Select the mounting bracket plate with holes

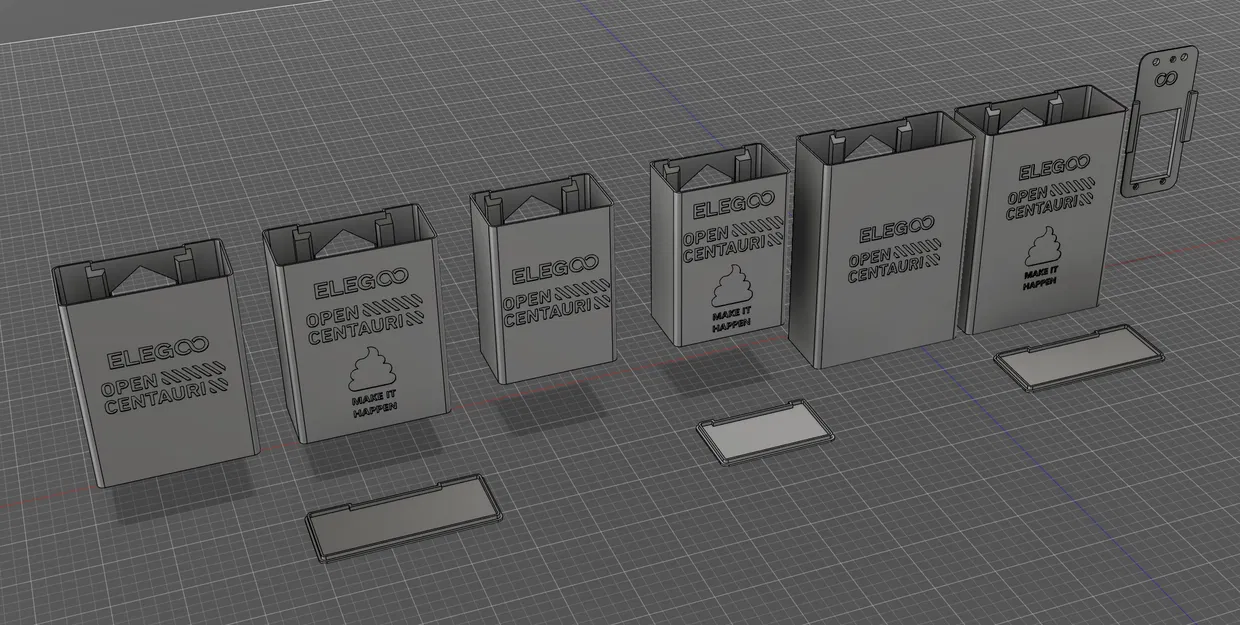point(1160,120)
